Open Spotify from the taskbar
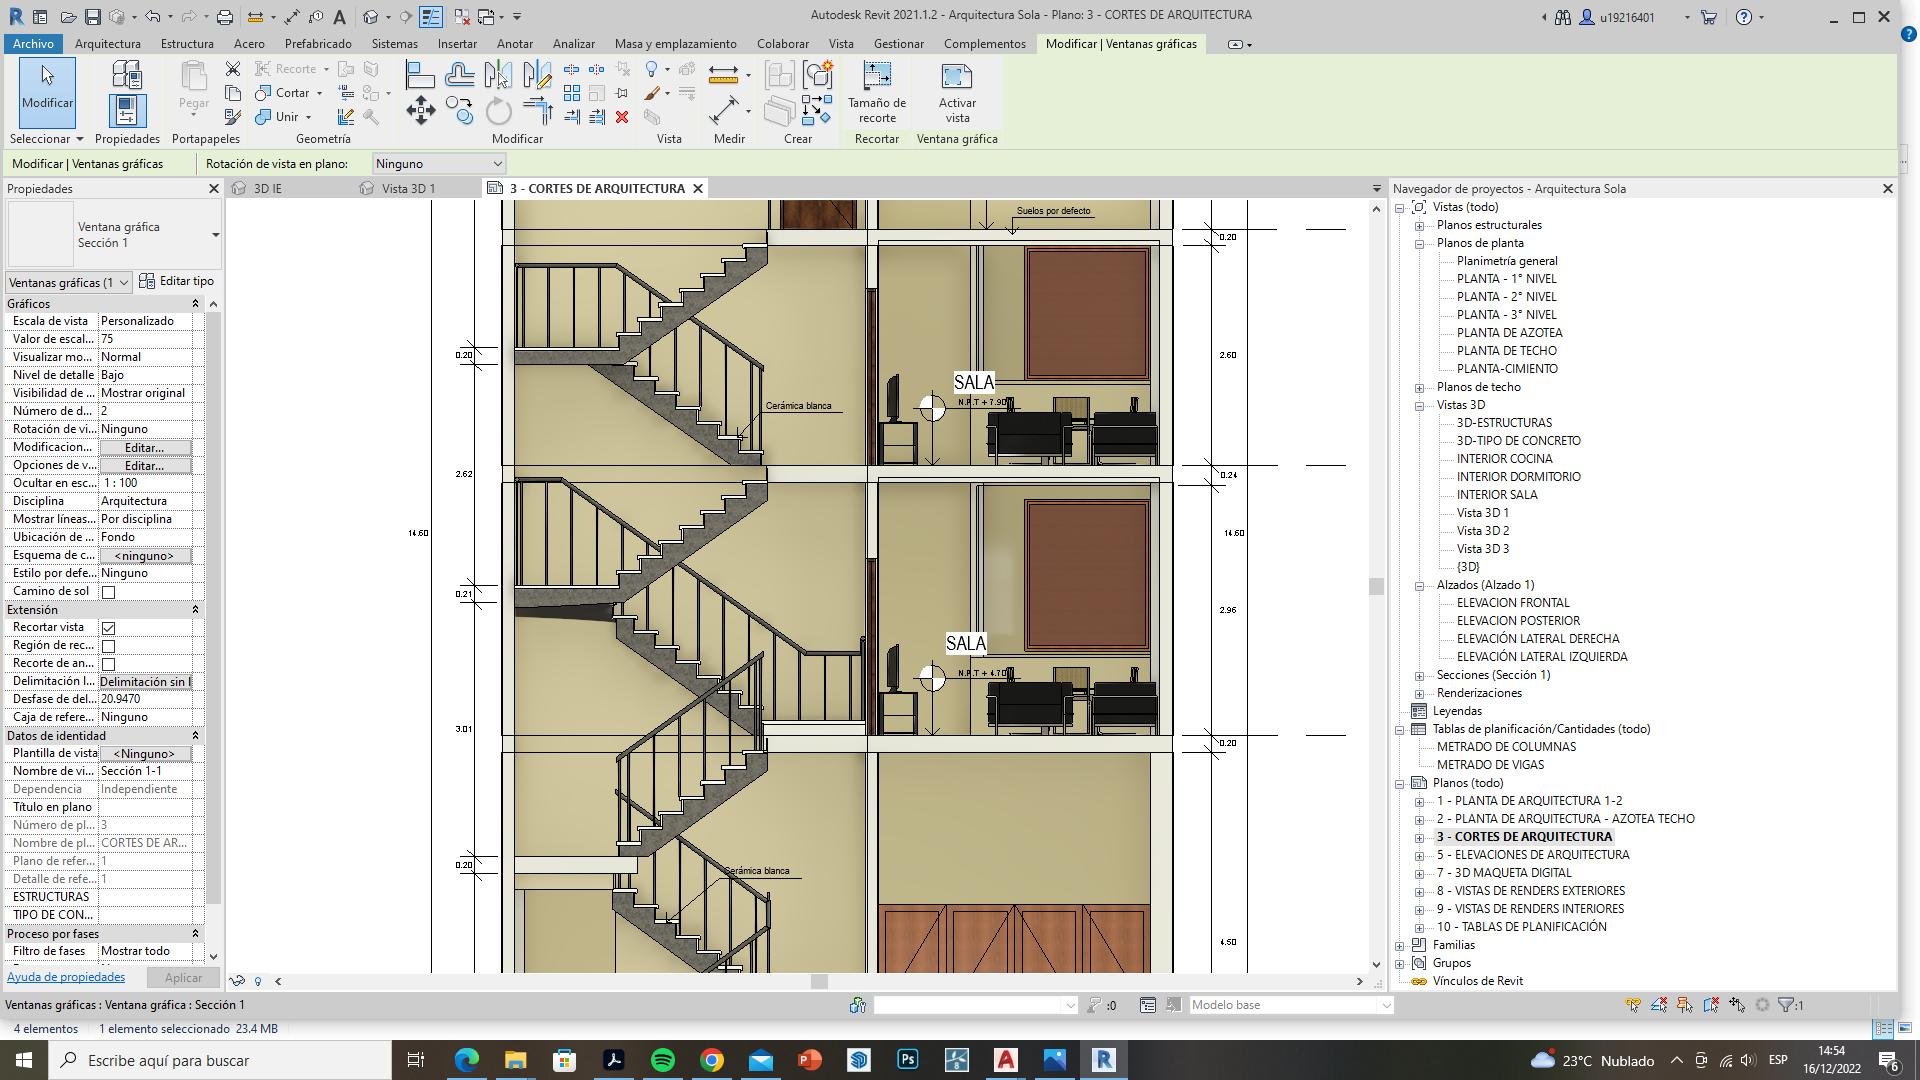Screen dimensions: 1920x1080 [663, 1060]
